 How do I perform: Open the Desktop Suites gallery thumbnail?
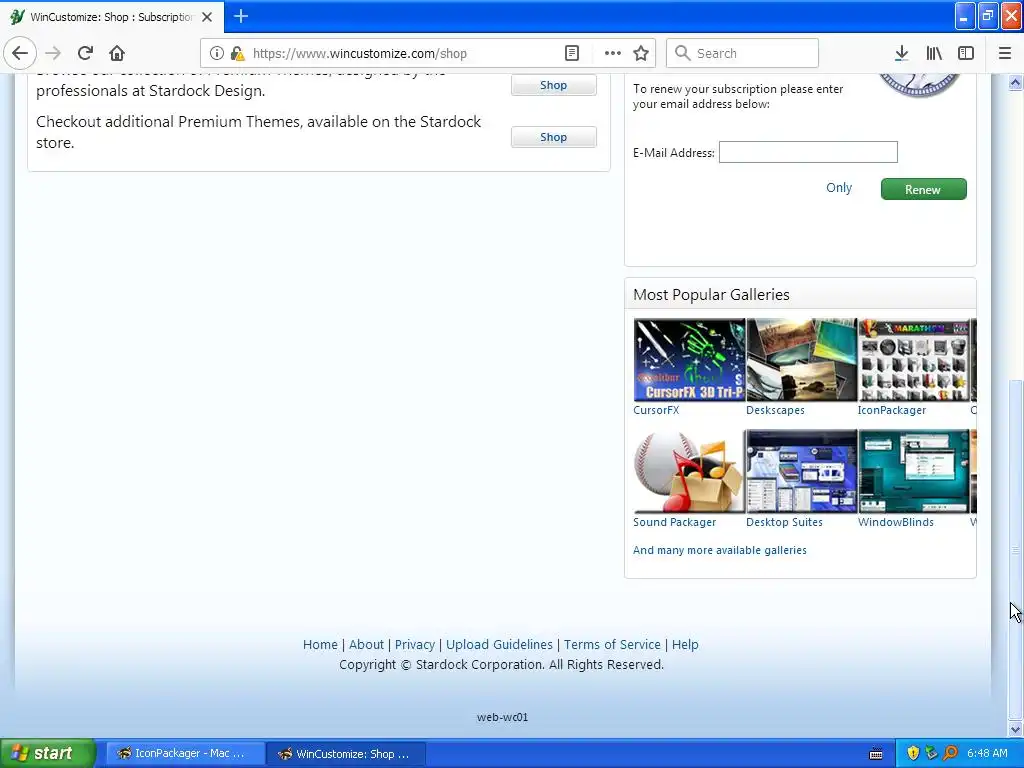pyautogui.click(x=801, y=471)
